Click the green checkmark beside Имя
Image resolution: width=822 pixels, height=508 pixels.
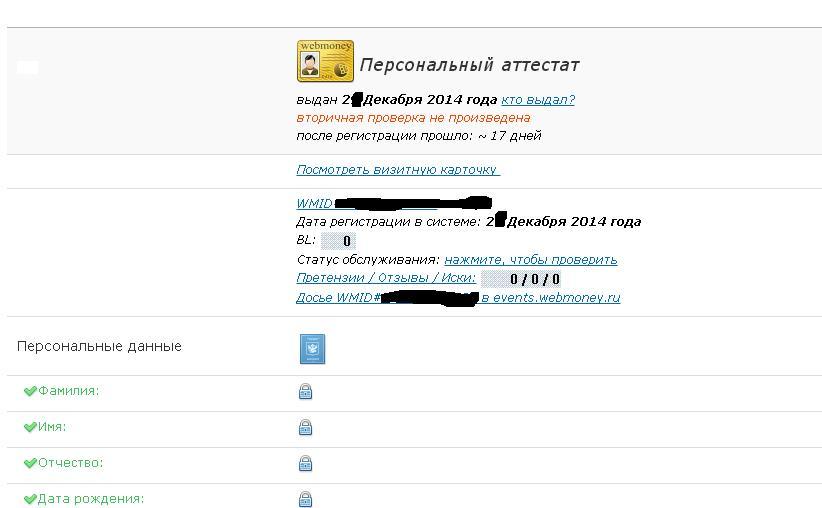[x=30, y=427]
